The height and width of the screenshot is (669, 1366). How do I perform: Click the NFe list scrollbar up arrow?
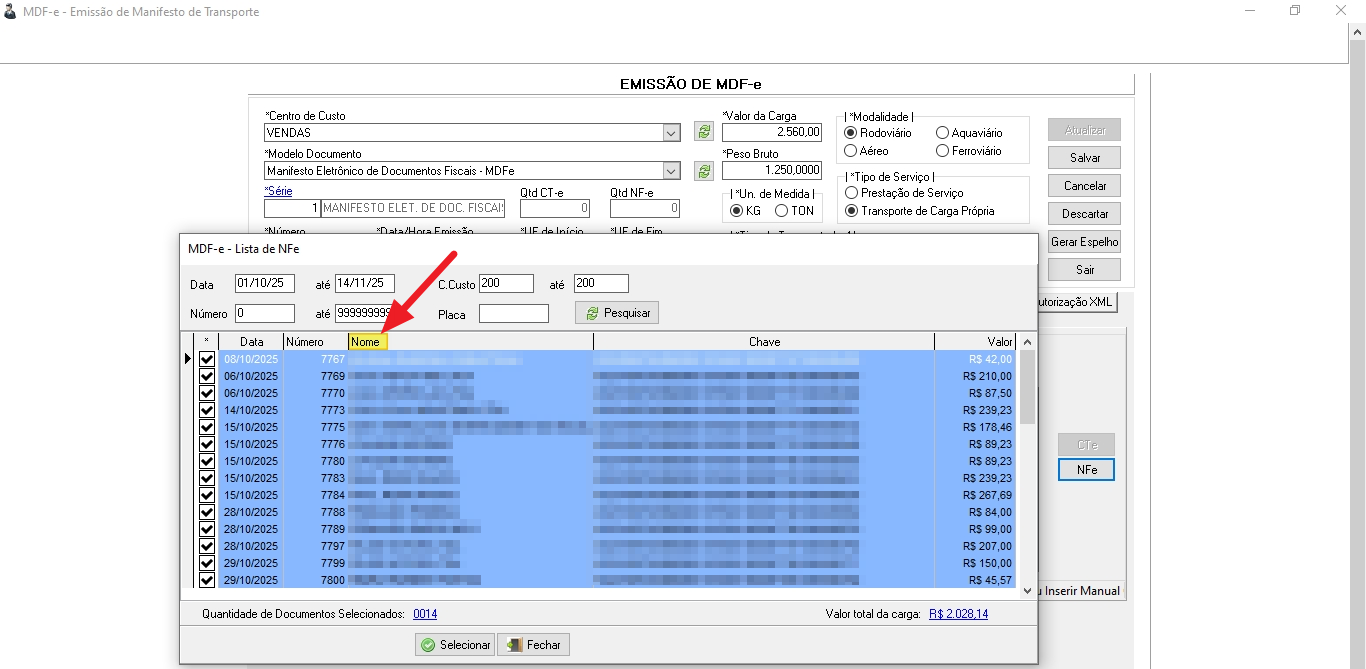(x=1027, y=342)
